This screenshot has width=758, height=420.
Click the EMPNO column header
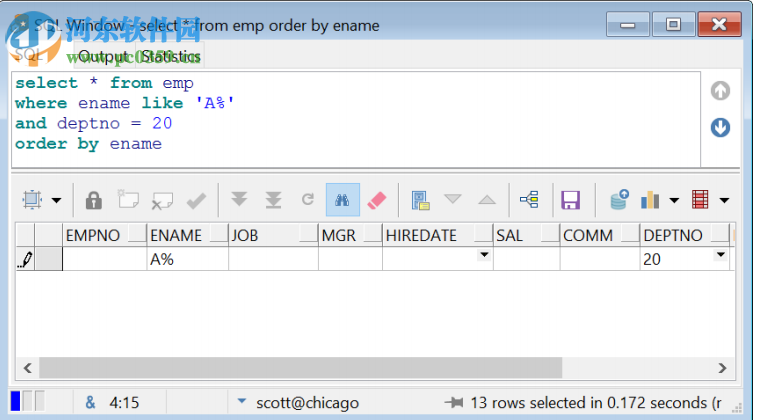105,235
